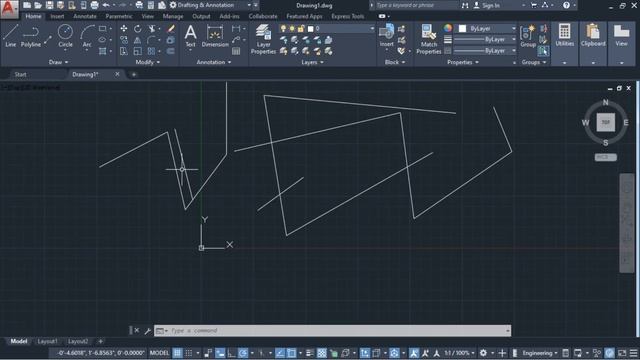
Task: Open the Engineering units dropdown
Action: point(540,353)
